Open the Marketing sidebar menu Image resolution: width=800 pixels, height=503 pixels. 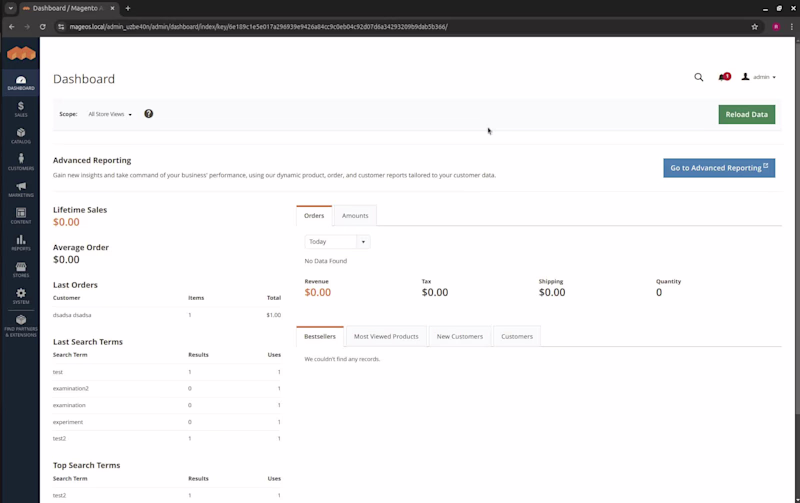[x=21, y=189]
